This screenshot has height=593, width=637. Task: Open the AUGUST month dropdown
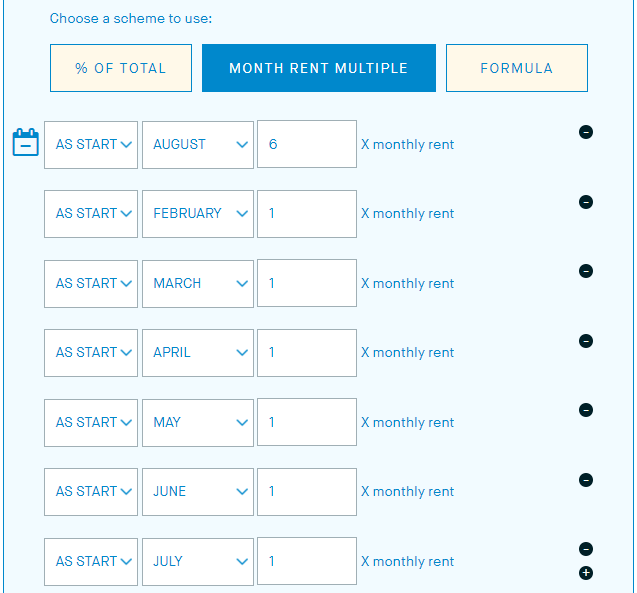pos(198,144)
